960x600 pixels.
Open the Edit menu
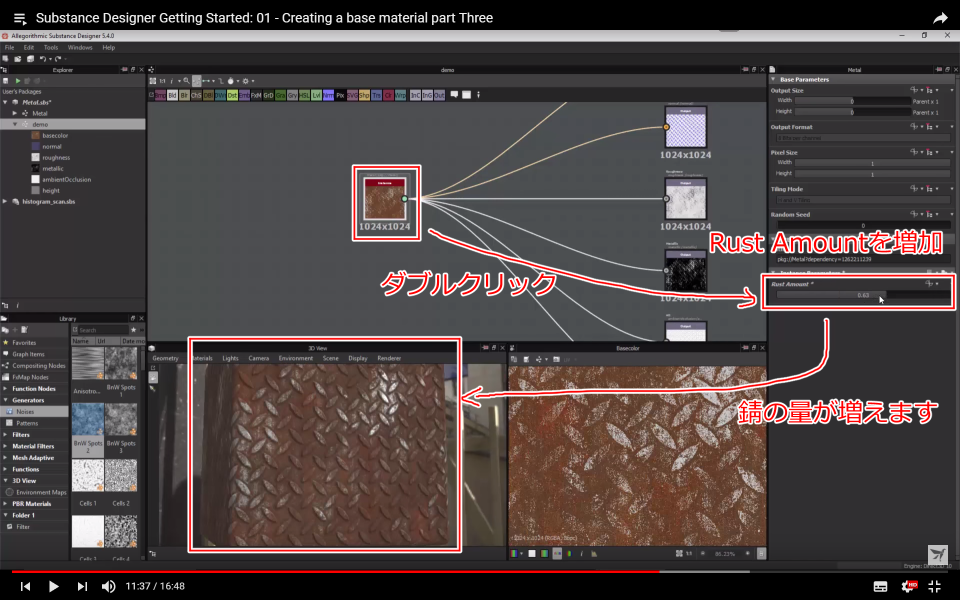(29, 47)
